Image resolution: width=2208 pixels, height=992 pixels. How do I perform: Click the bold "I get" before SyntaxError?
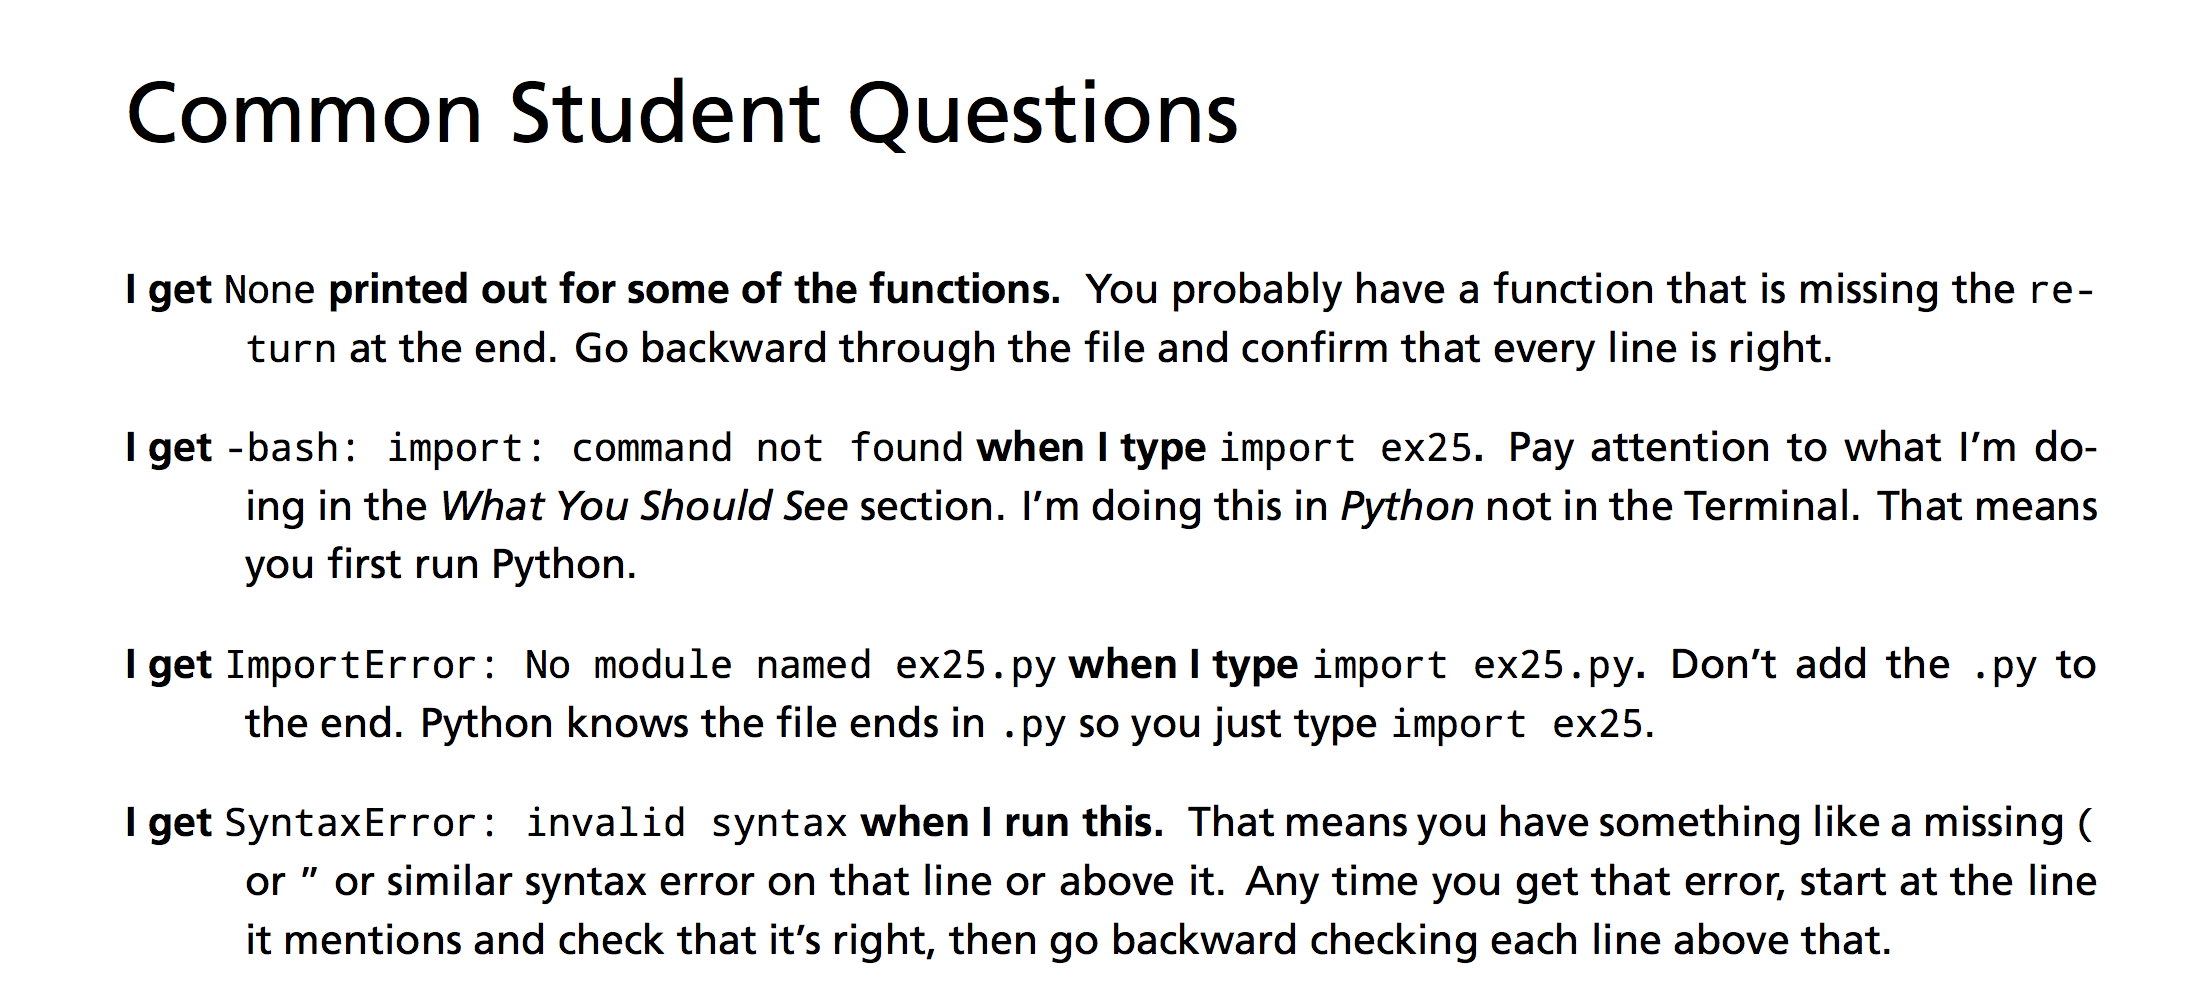tap(169, 824)
